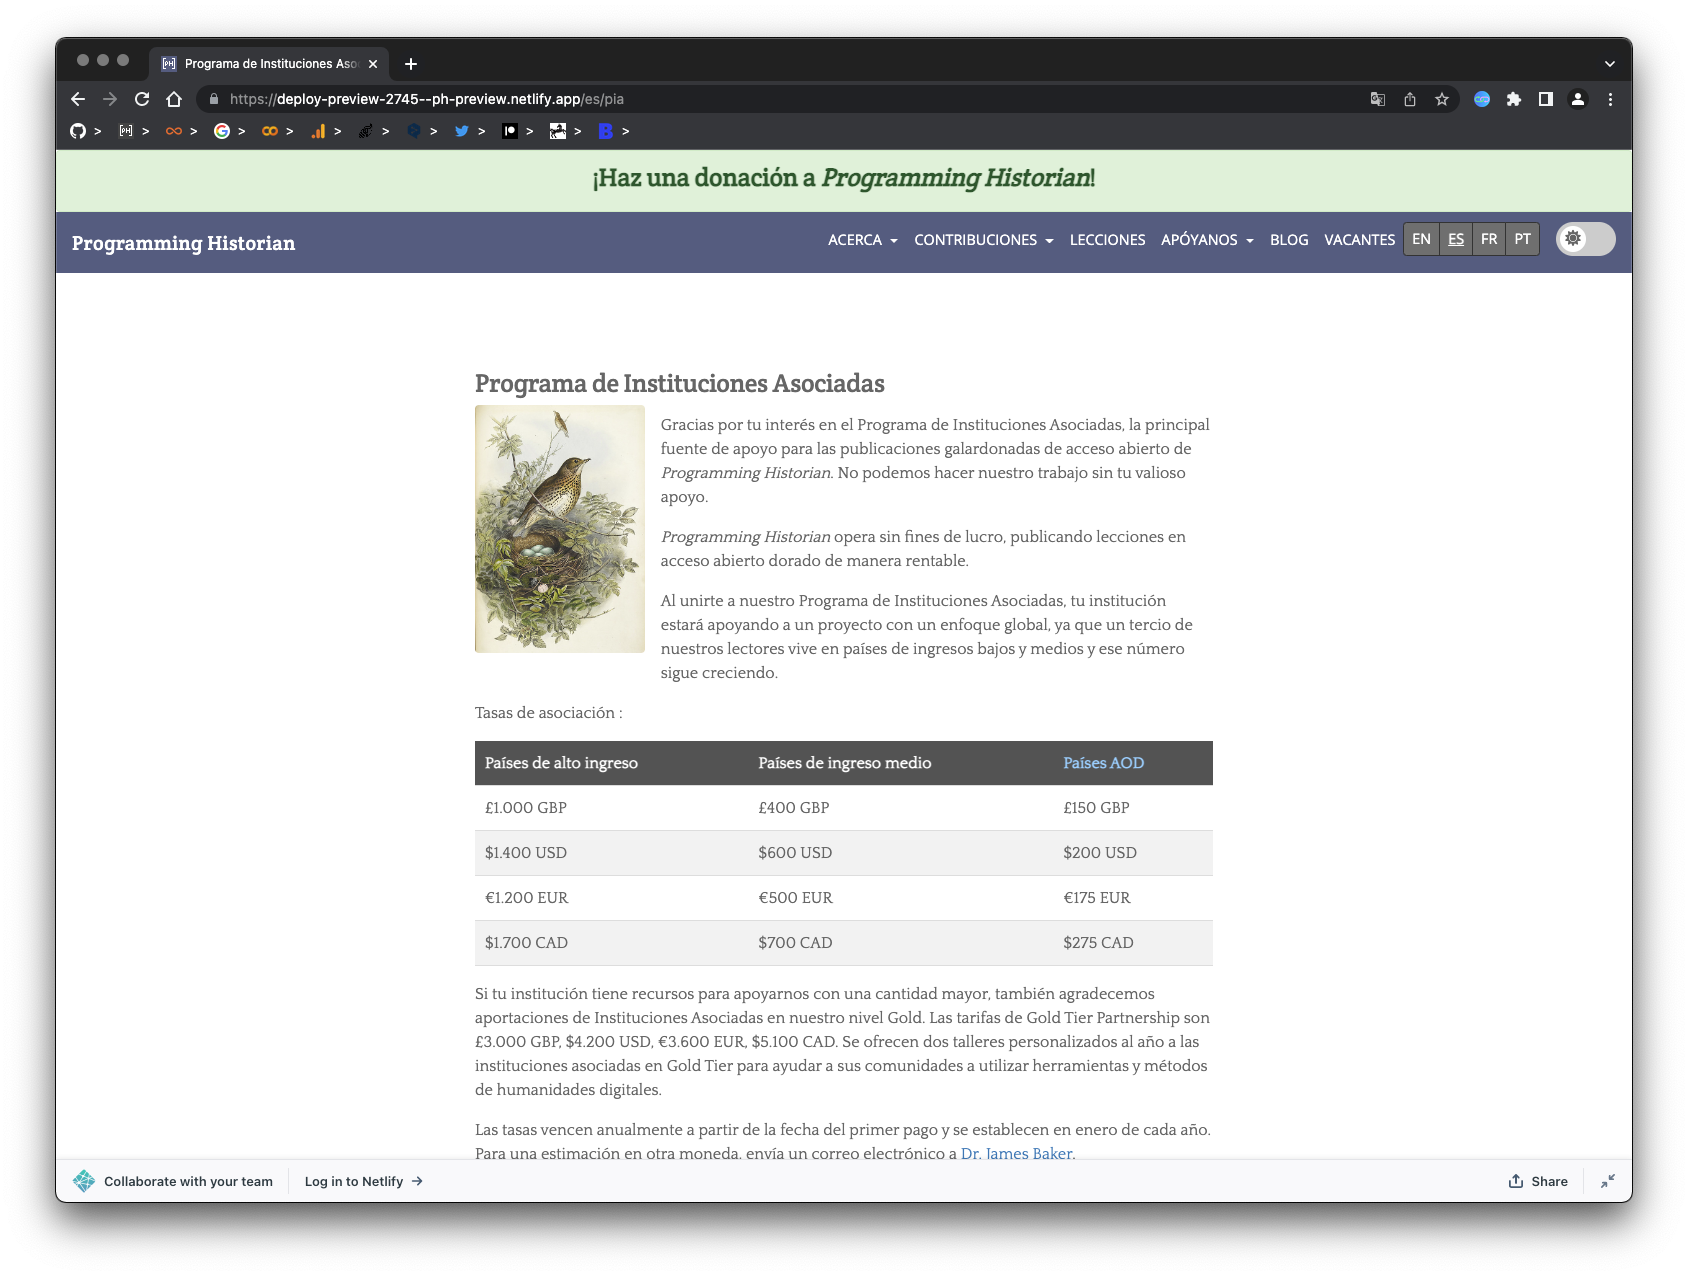Reload the page with the refresh icon

[x=139, y=99]
